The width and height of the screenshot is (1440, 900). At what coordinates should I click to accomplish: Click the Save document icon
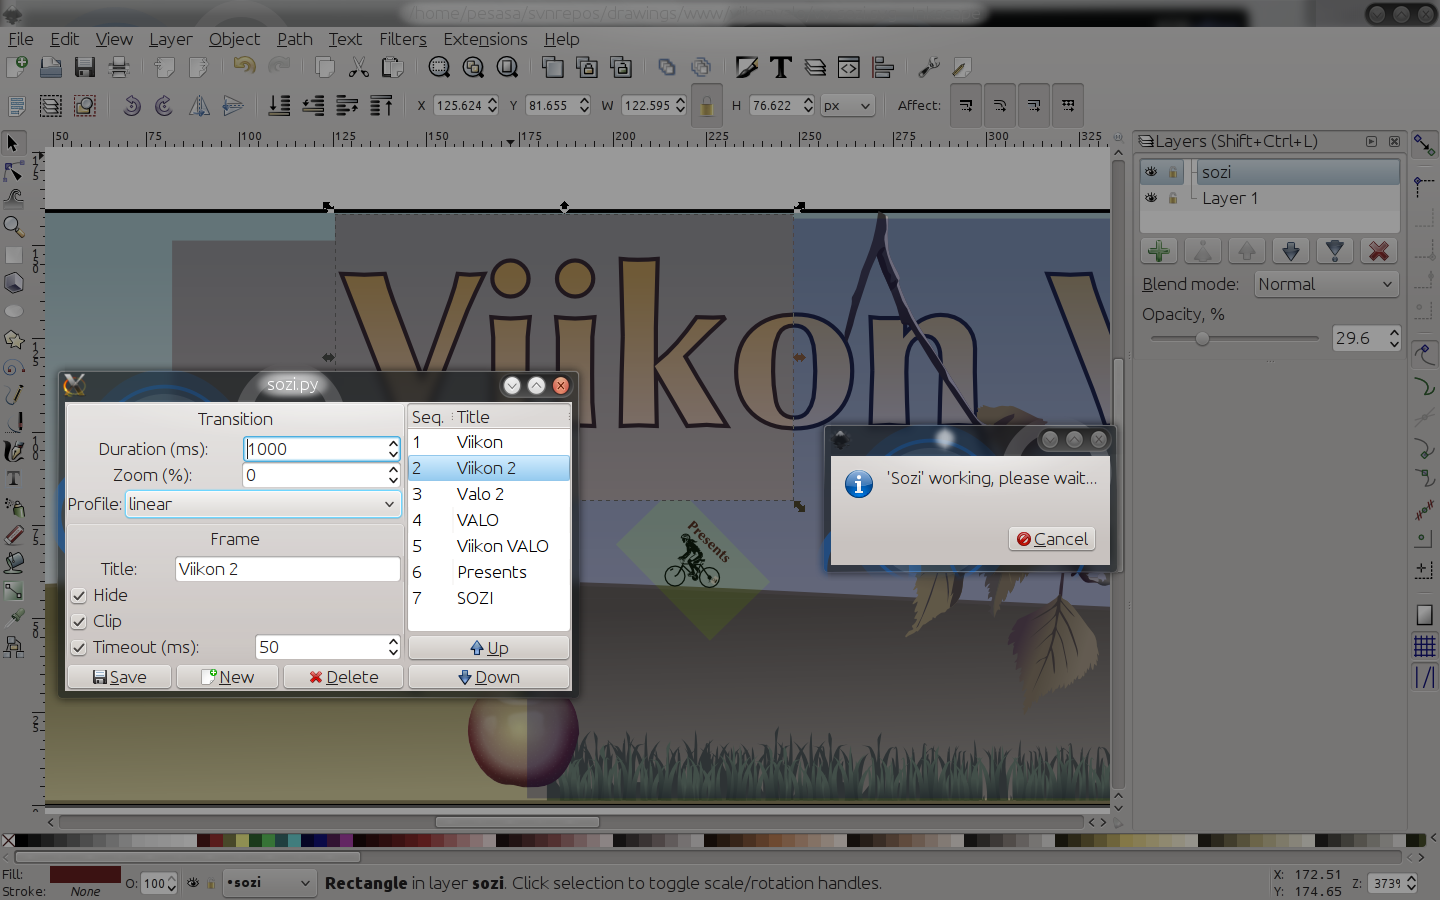tap(85, 67)
